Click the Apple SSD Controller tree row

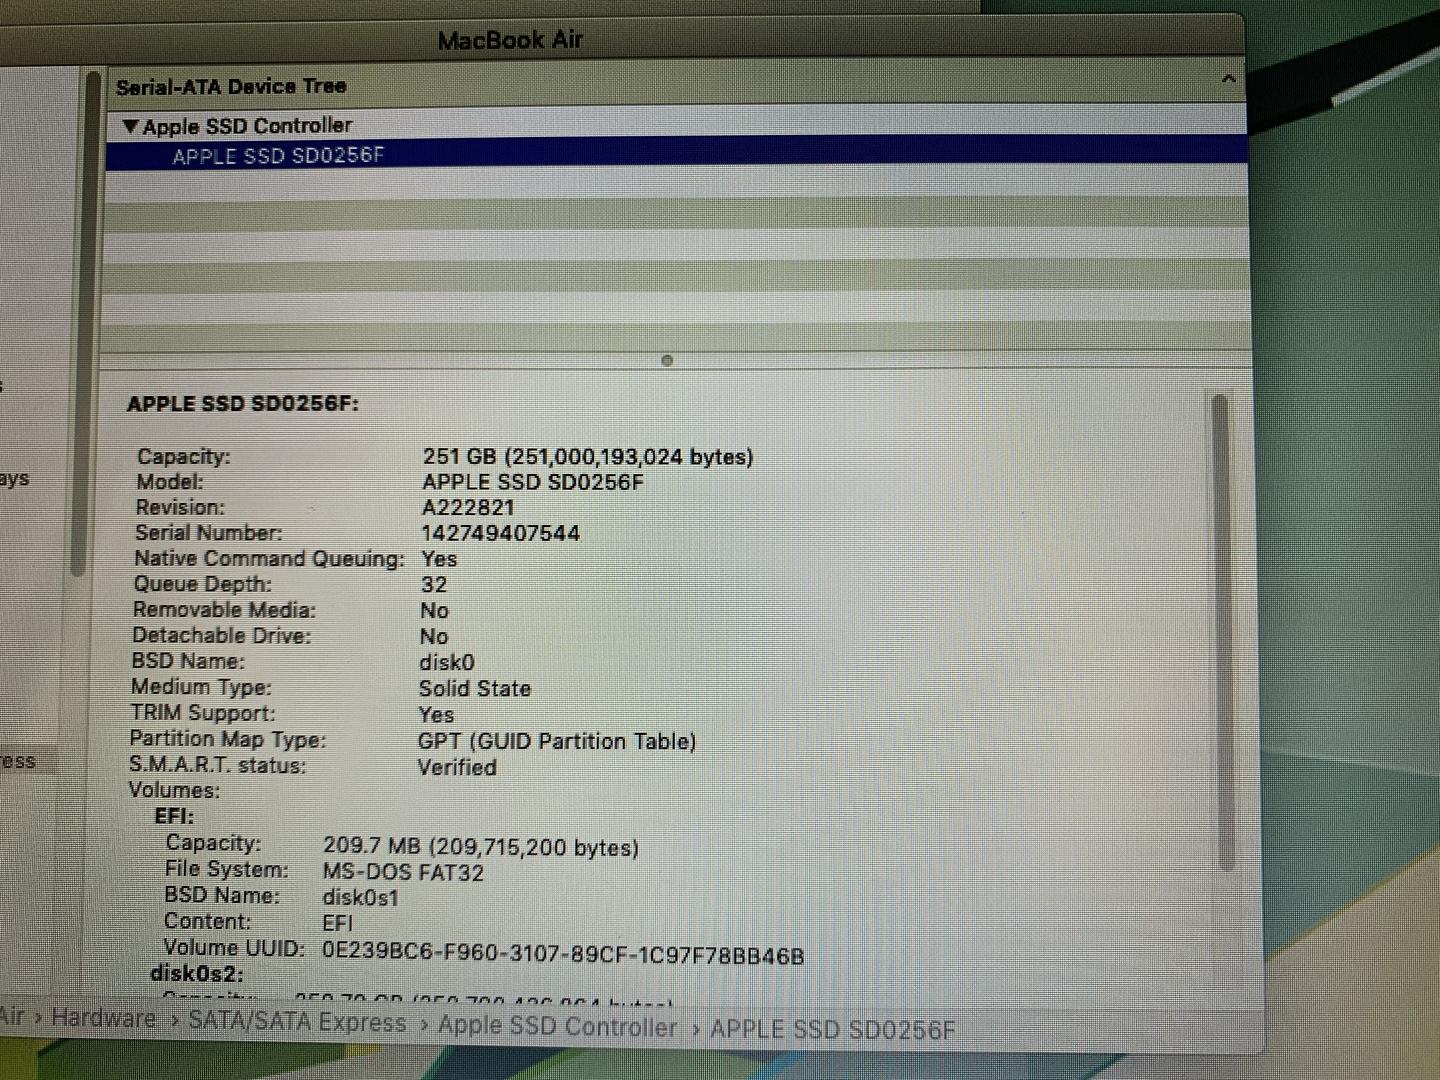pyautogui.click(x=677, y=126)
